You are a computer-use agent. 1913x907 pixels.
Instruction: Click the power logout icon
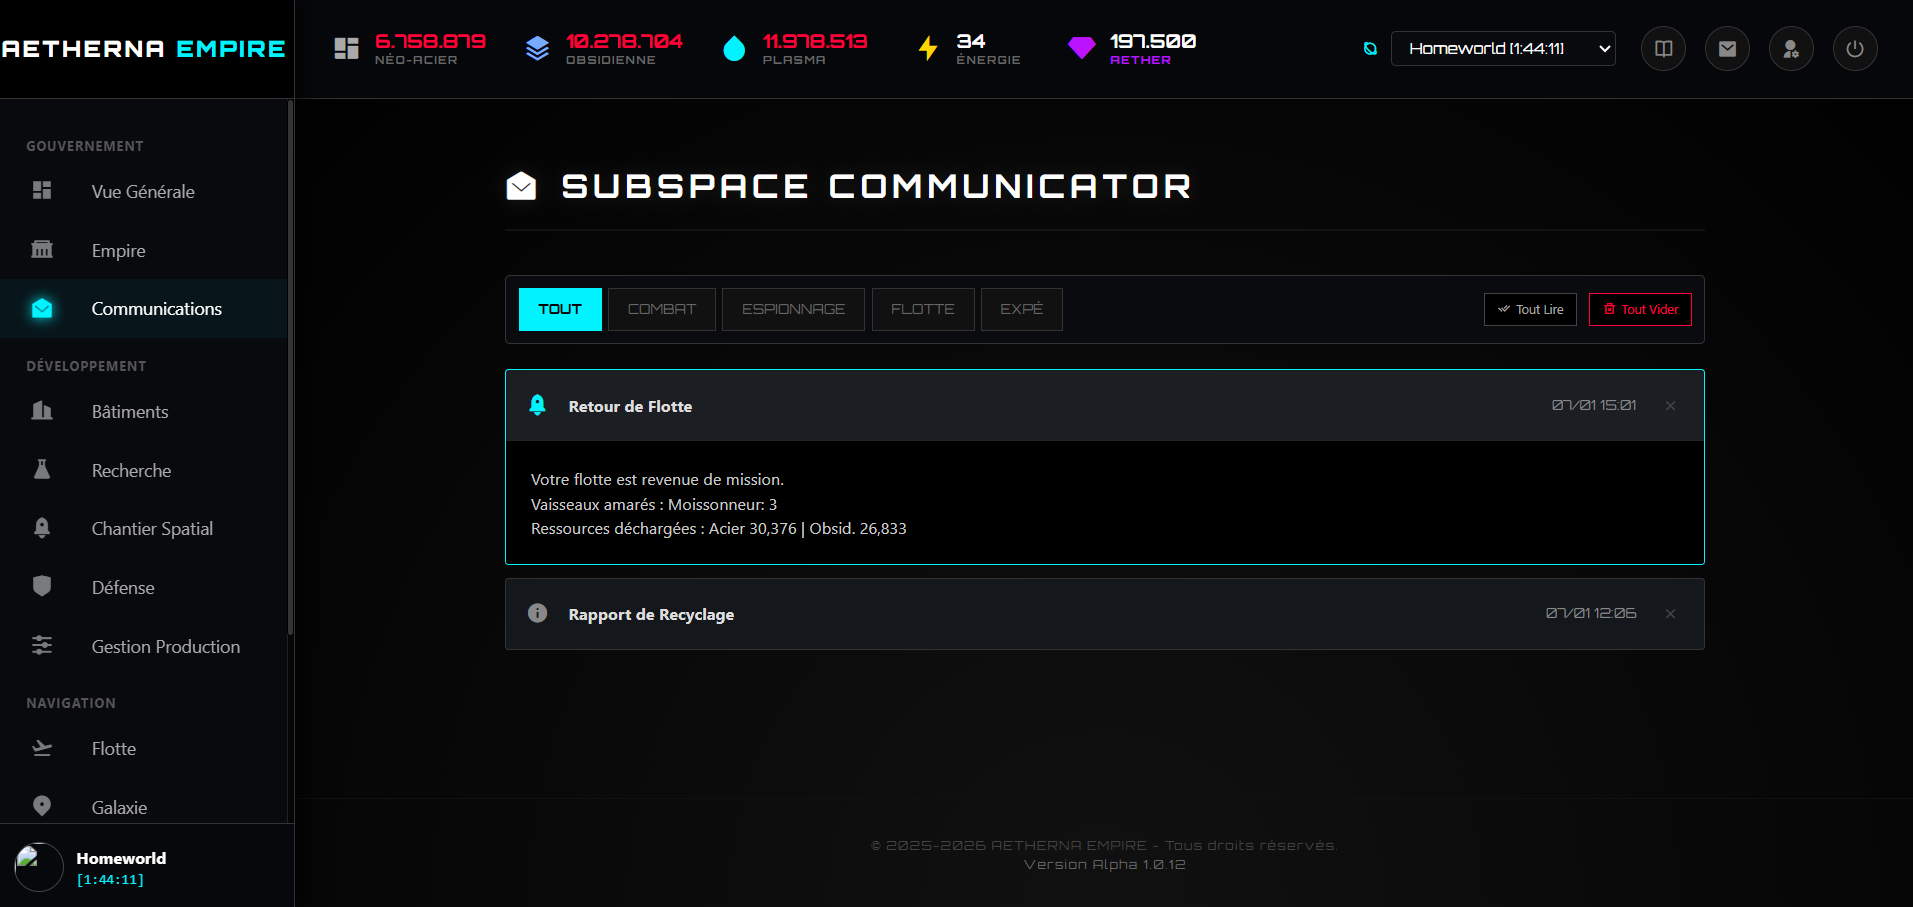pyautogui.click(x=1855, y=49)
